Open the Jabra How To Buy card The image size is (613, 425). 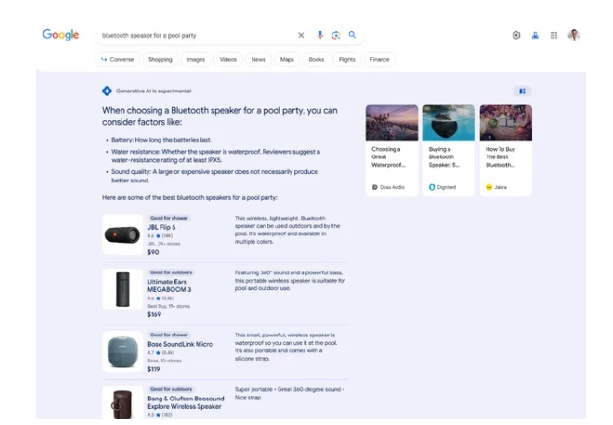(x=505, y=150)
